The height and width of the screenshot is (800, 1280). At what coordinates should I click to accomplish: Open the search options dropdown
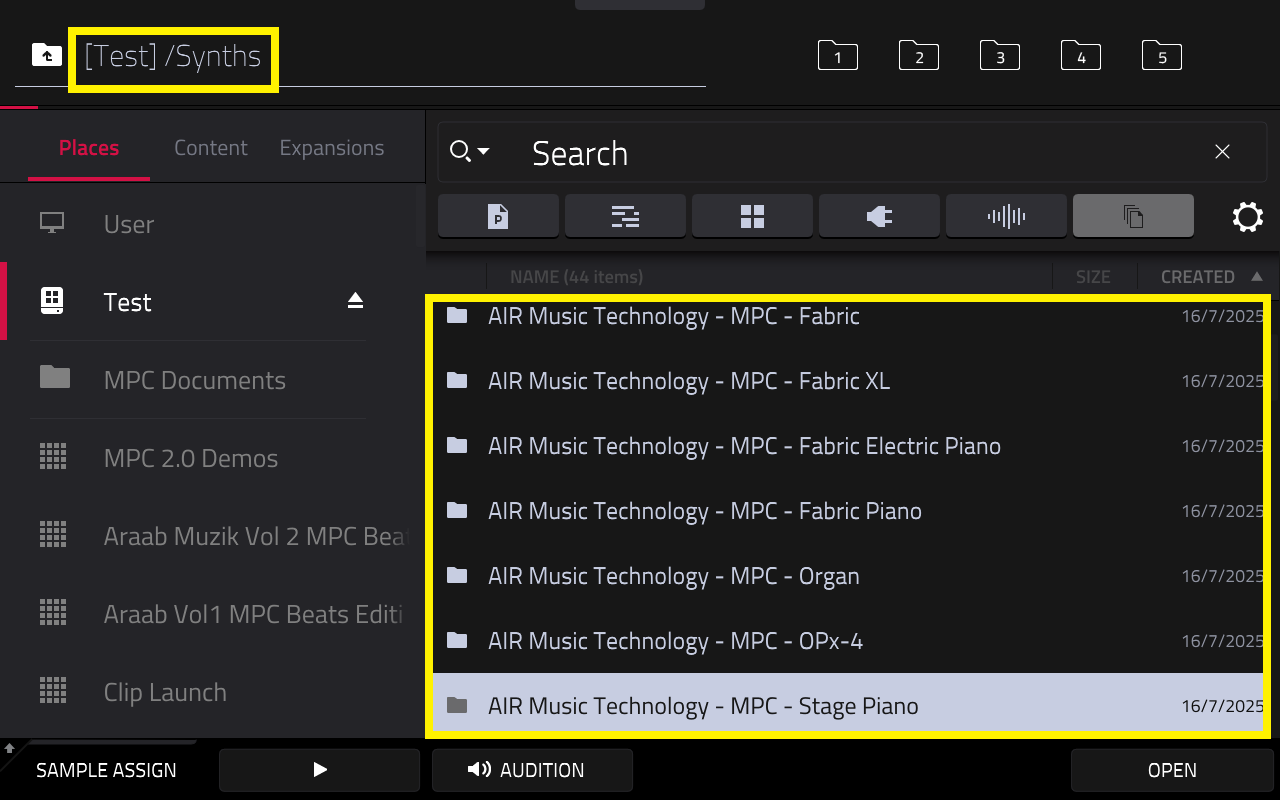pos(469,152)
